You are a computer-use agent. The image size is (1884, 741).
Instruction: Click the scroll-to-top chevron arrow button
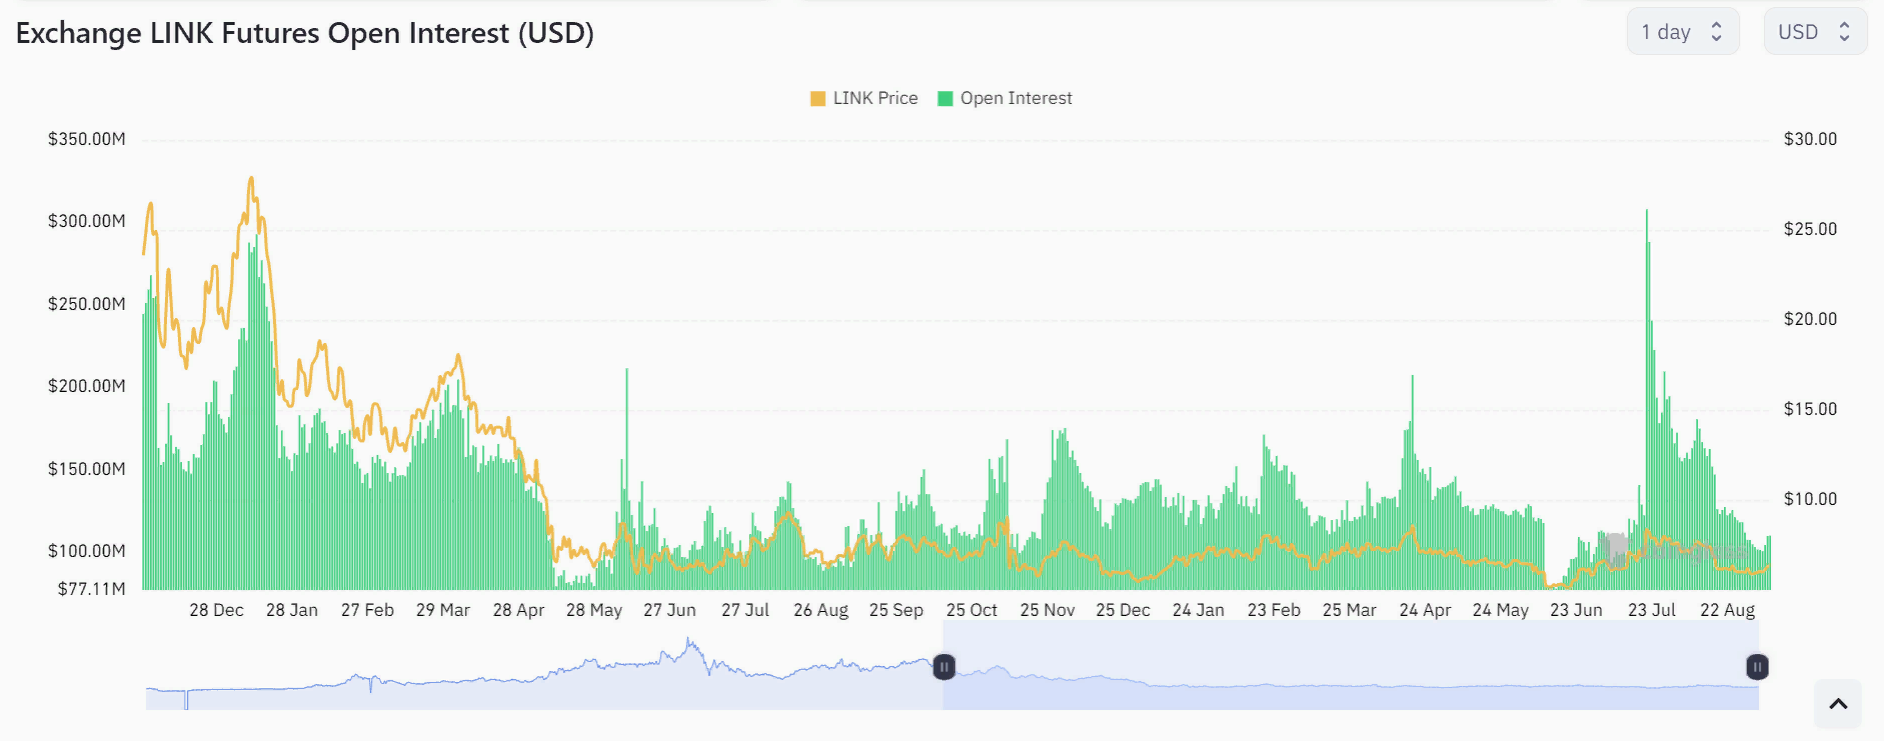tap(1837, 704)
